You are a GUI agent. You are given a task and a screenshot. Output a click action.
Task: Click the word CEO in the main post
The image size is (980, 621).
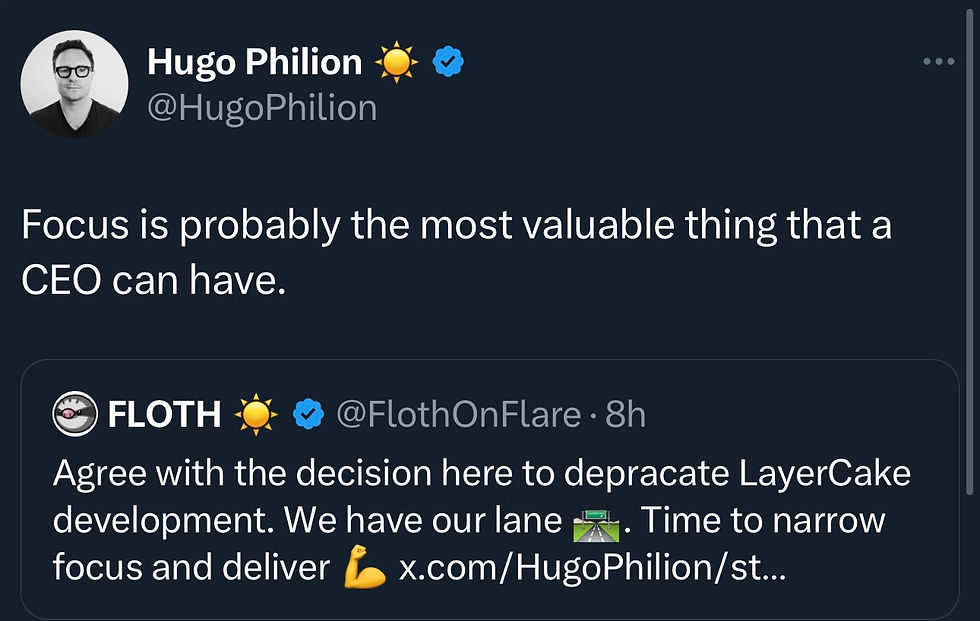point(60,281)
